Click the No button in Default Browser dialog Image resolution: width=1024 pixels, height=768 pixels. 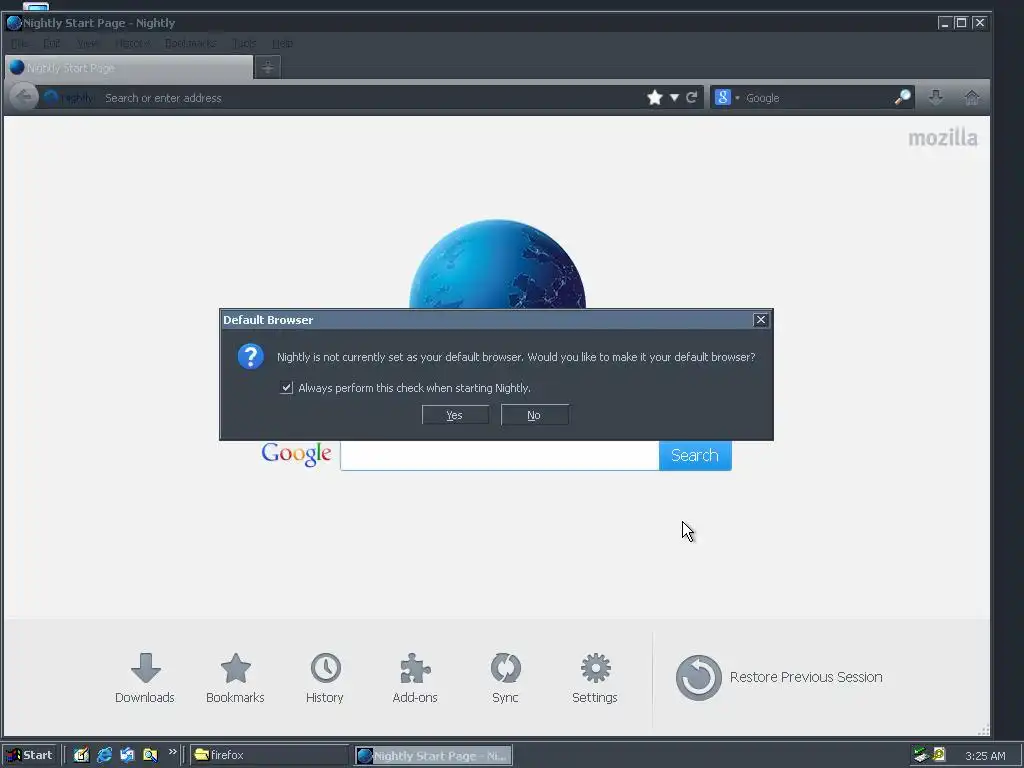(x=534, y=415)
